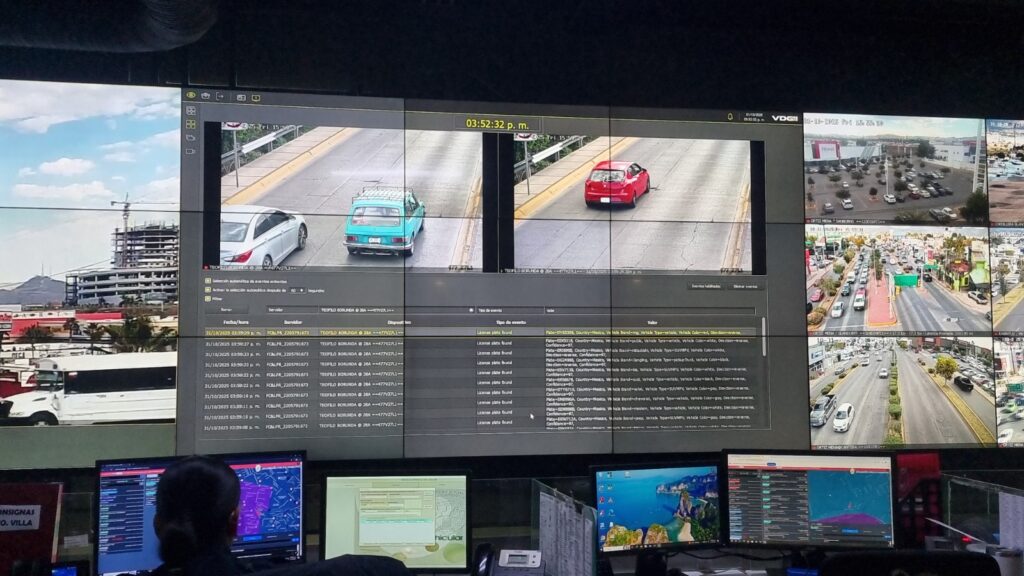Toggle the Filtrar checkbox

click(x=207, y=299)
